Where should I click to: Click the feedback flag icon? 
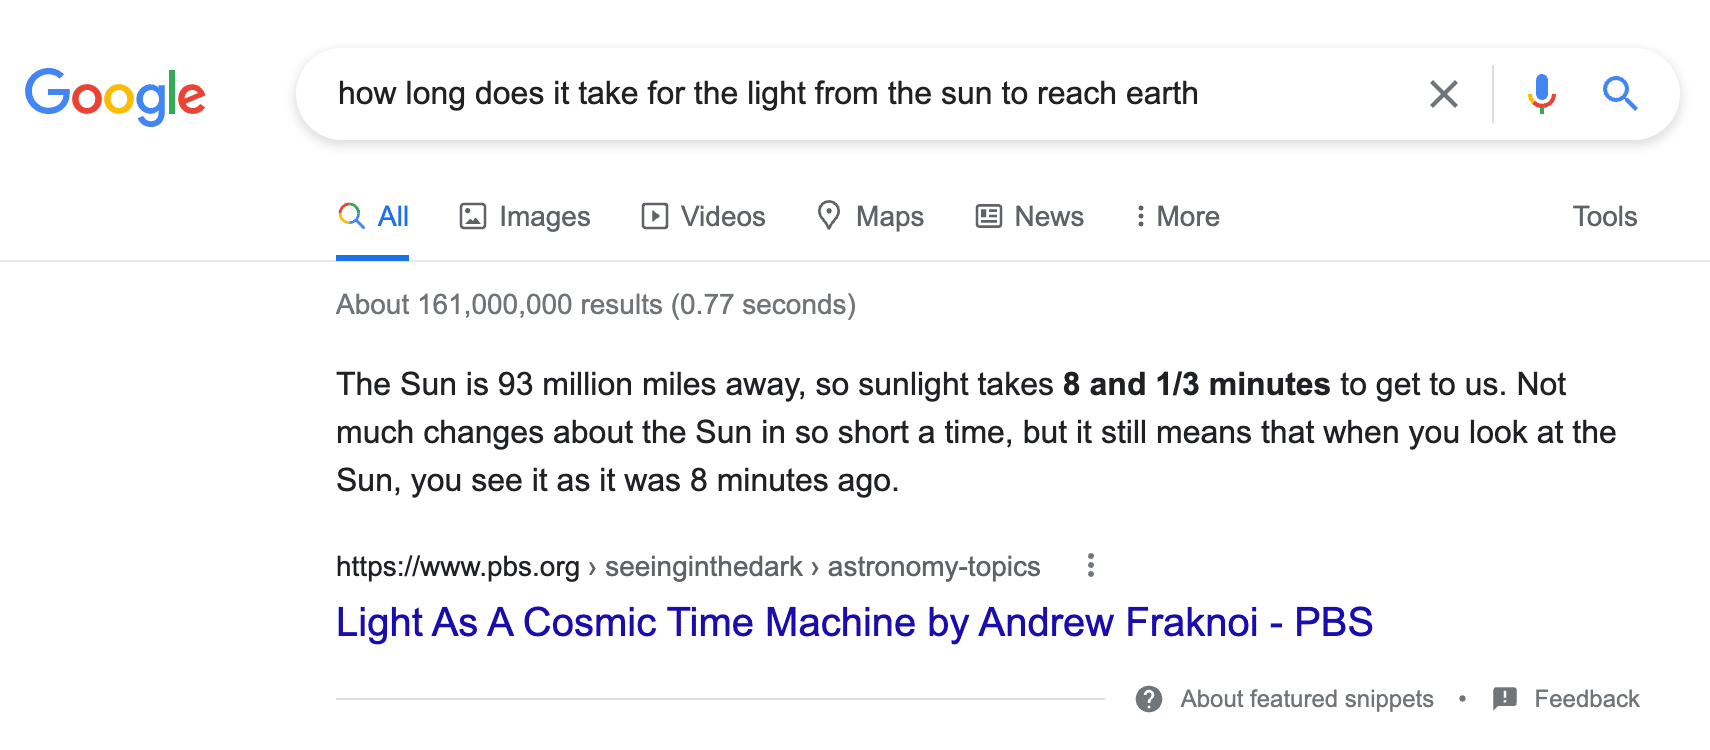(1504, 698)
